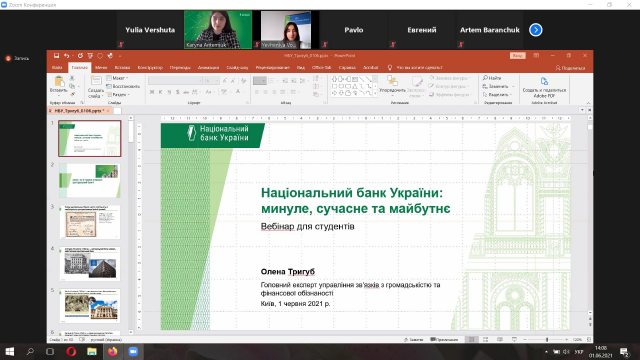Click the Clear Formatting icon
640x360 pixels.
pyautogui.click(x=244, y=81)
